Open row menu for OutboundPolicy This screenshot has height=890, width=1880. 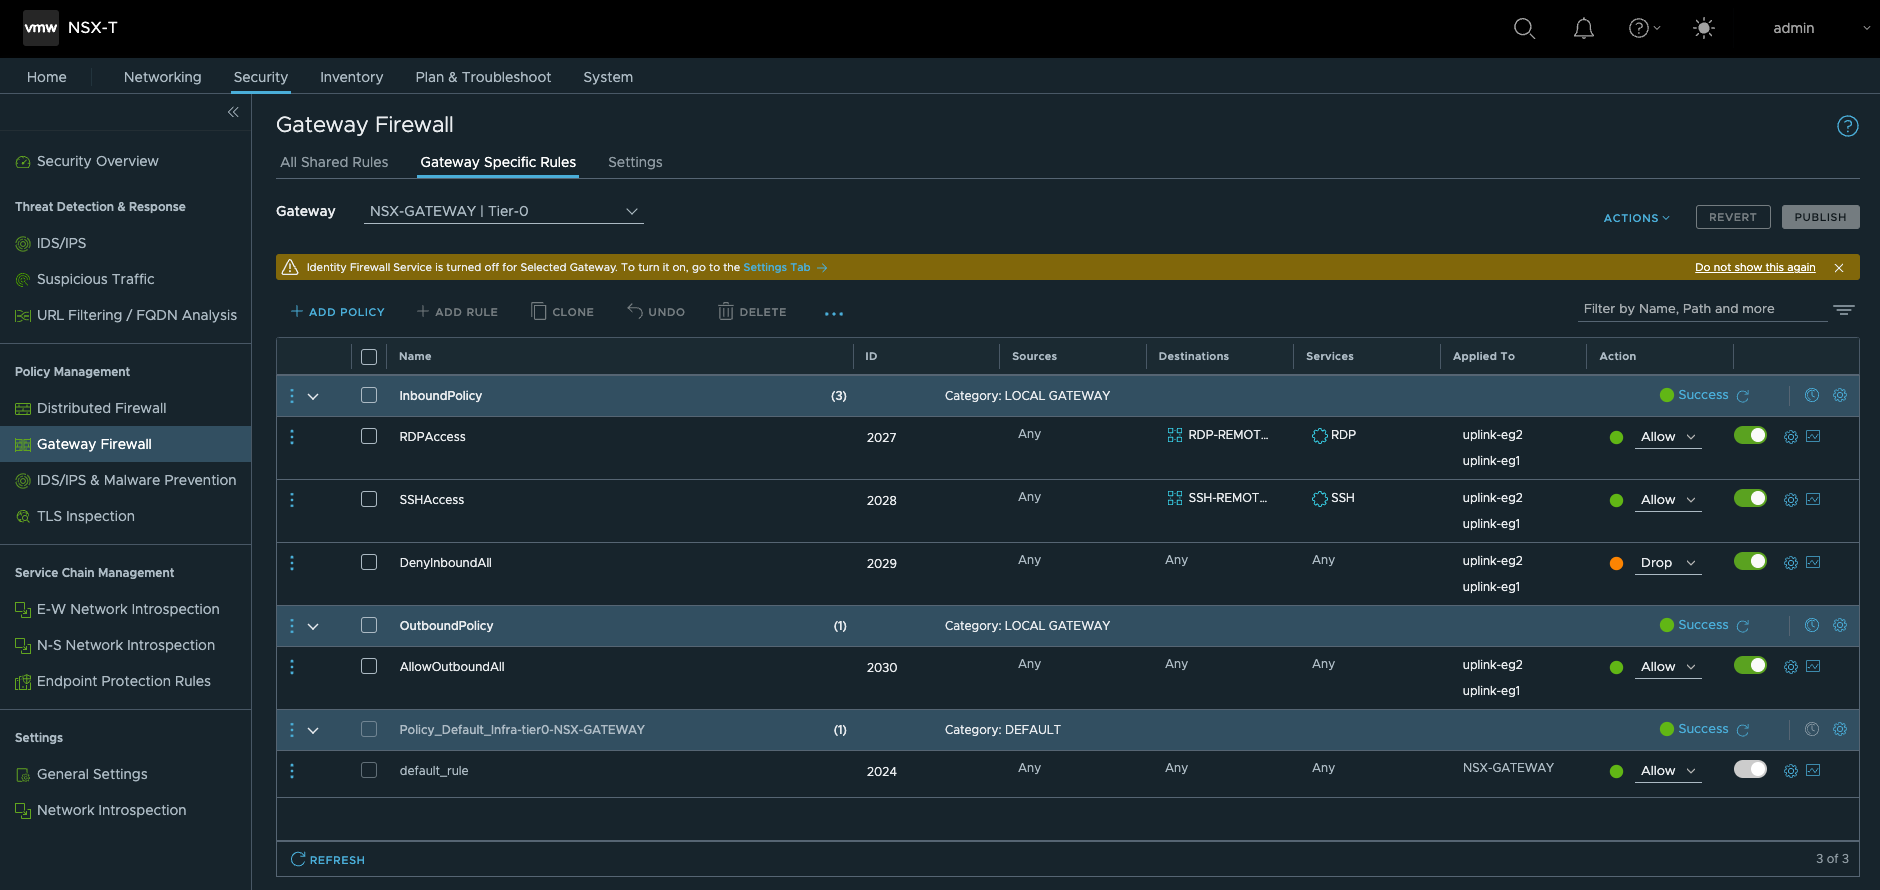(292, 626)
